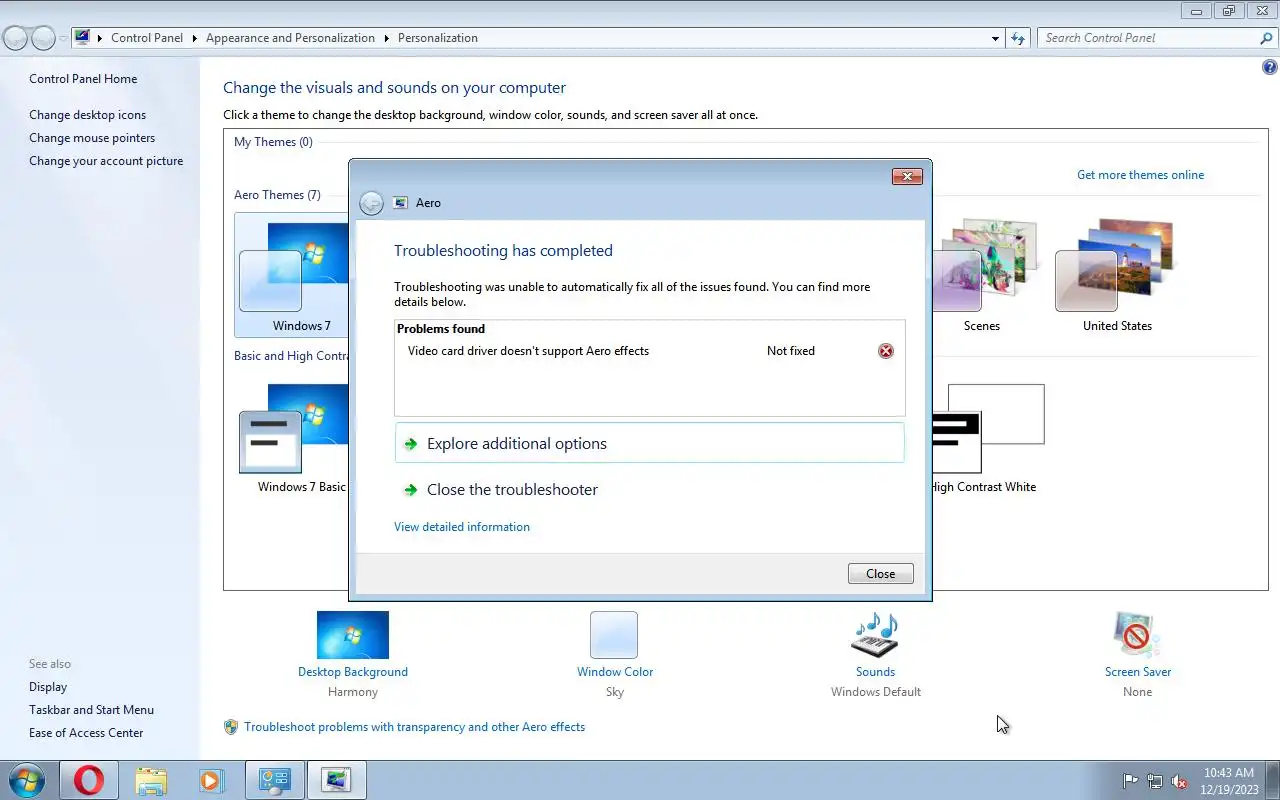
Task: Click the Aero troubleshooter title icon
Action: [401, 203]
